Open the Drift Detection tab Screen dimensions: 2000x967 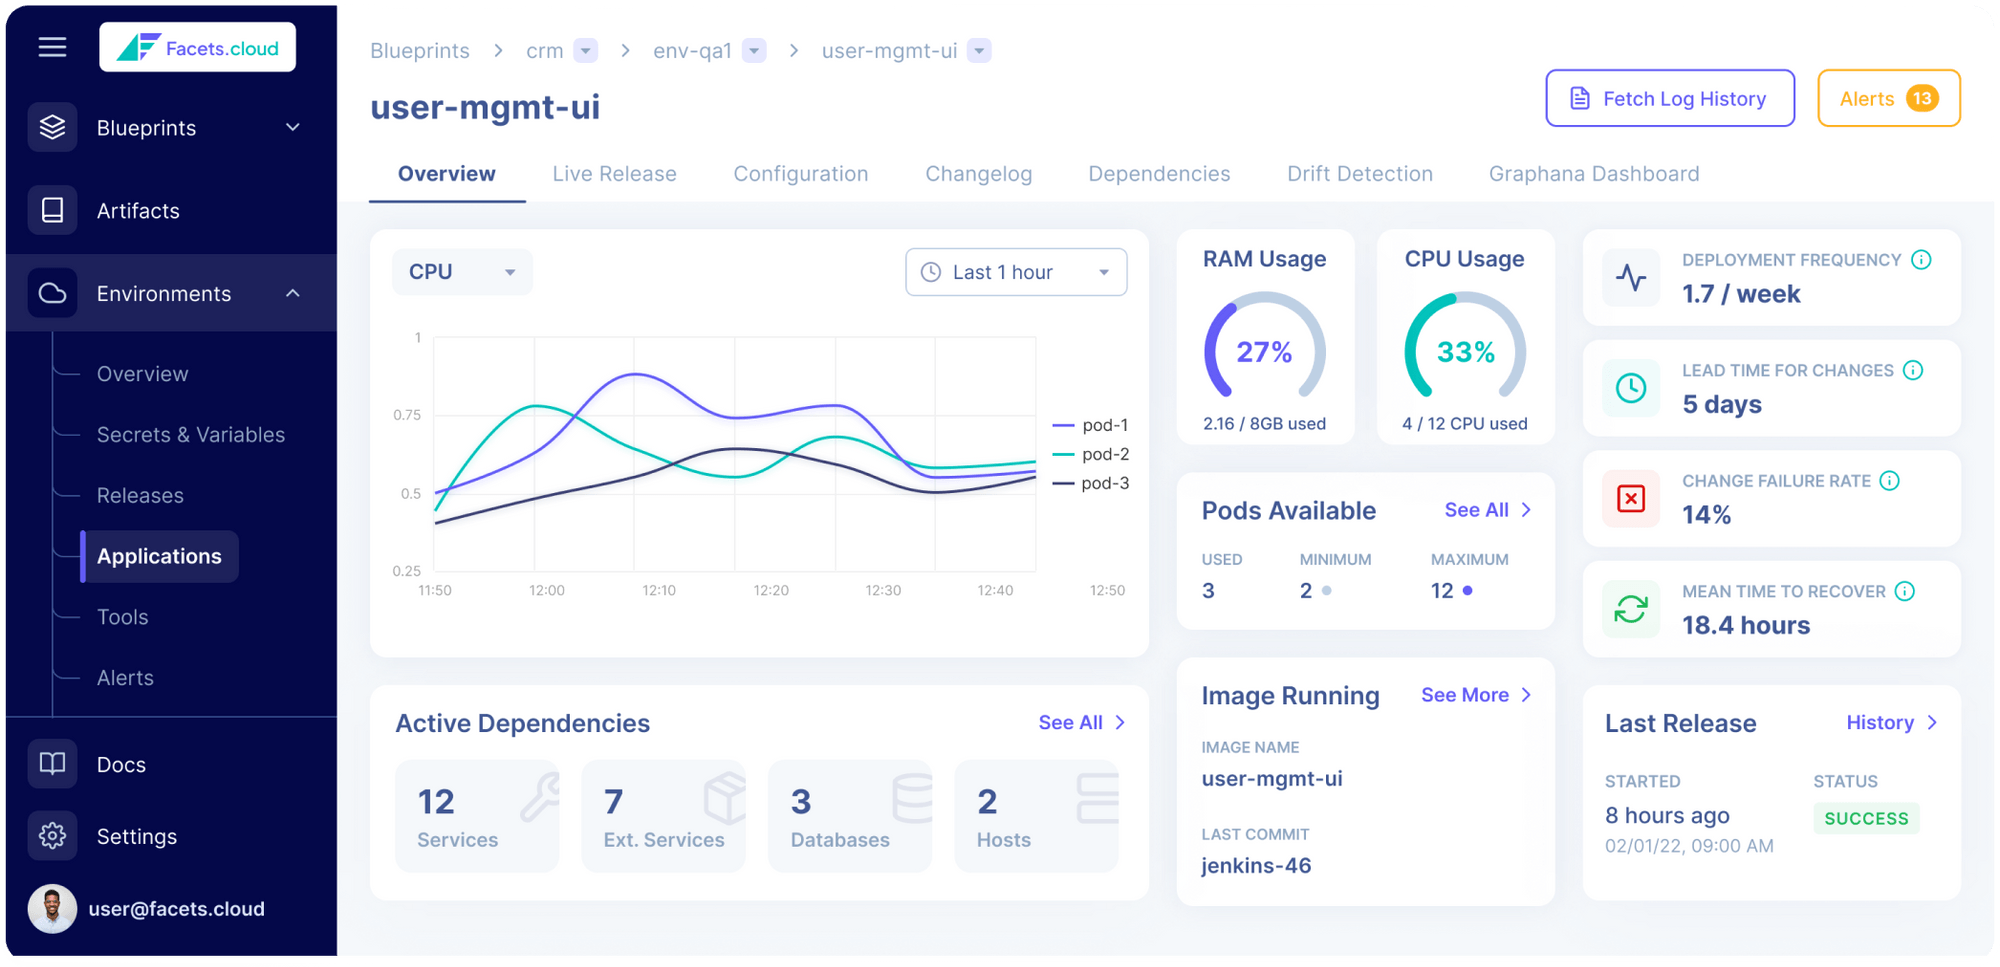point(1359,173)
